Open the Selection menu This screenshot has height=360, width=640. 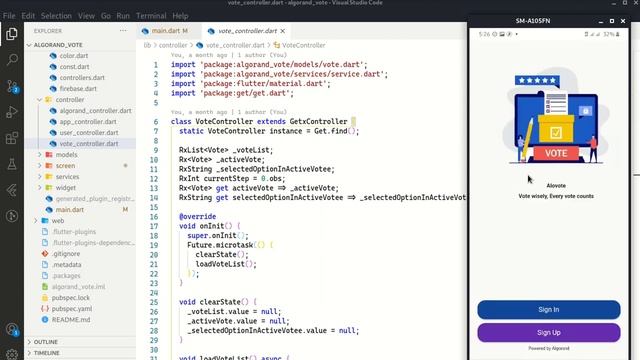(56, 16)
